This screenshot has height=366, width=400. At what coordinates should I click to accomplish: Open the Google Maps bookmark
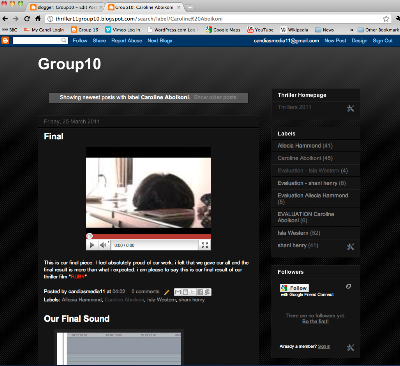click(x=223, y=30)
